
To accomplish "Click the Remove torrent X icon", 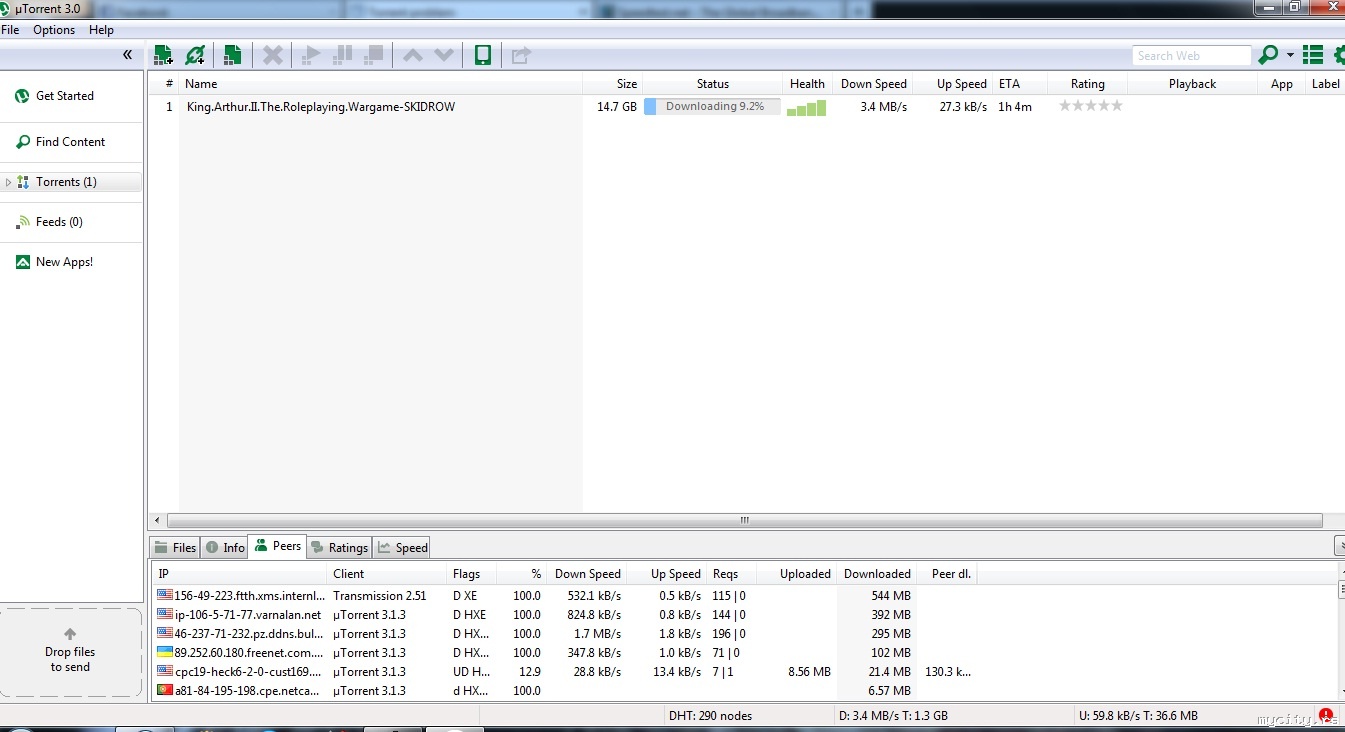I will 272,55.
